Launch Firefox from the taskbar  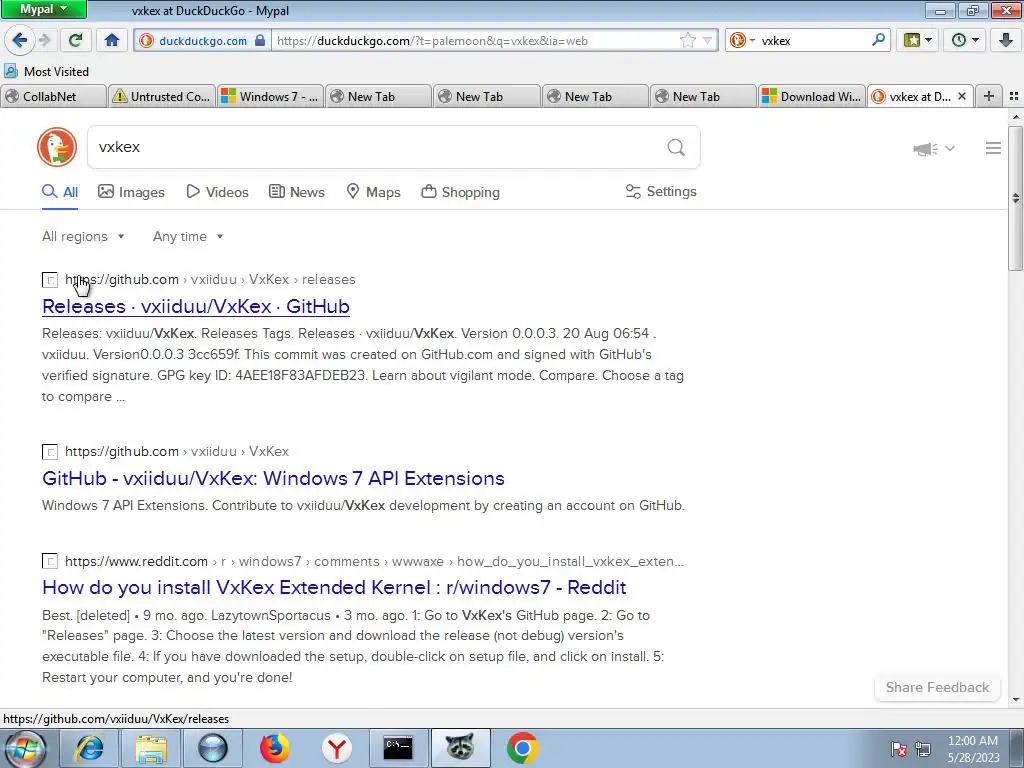point(274,748)
